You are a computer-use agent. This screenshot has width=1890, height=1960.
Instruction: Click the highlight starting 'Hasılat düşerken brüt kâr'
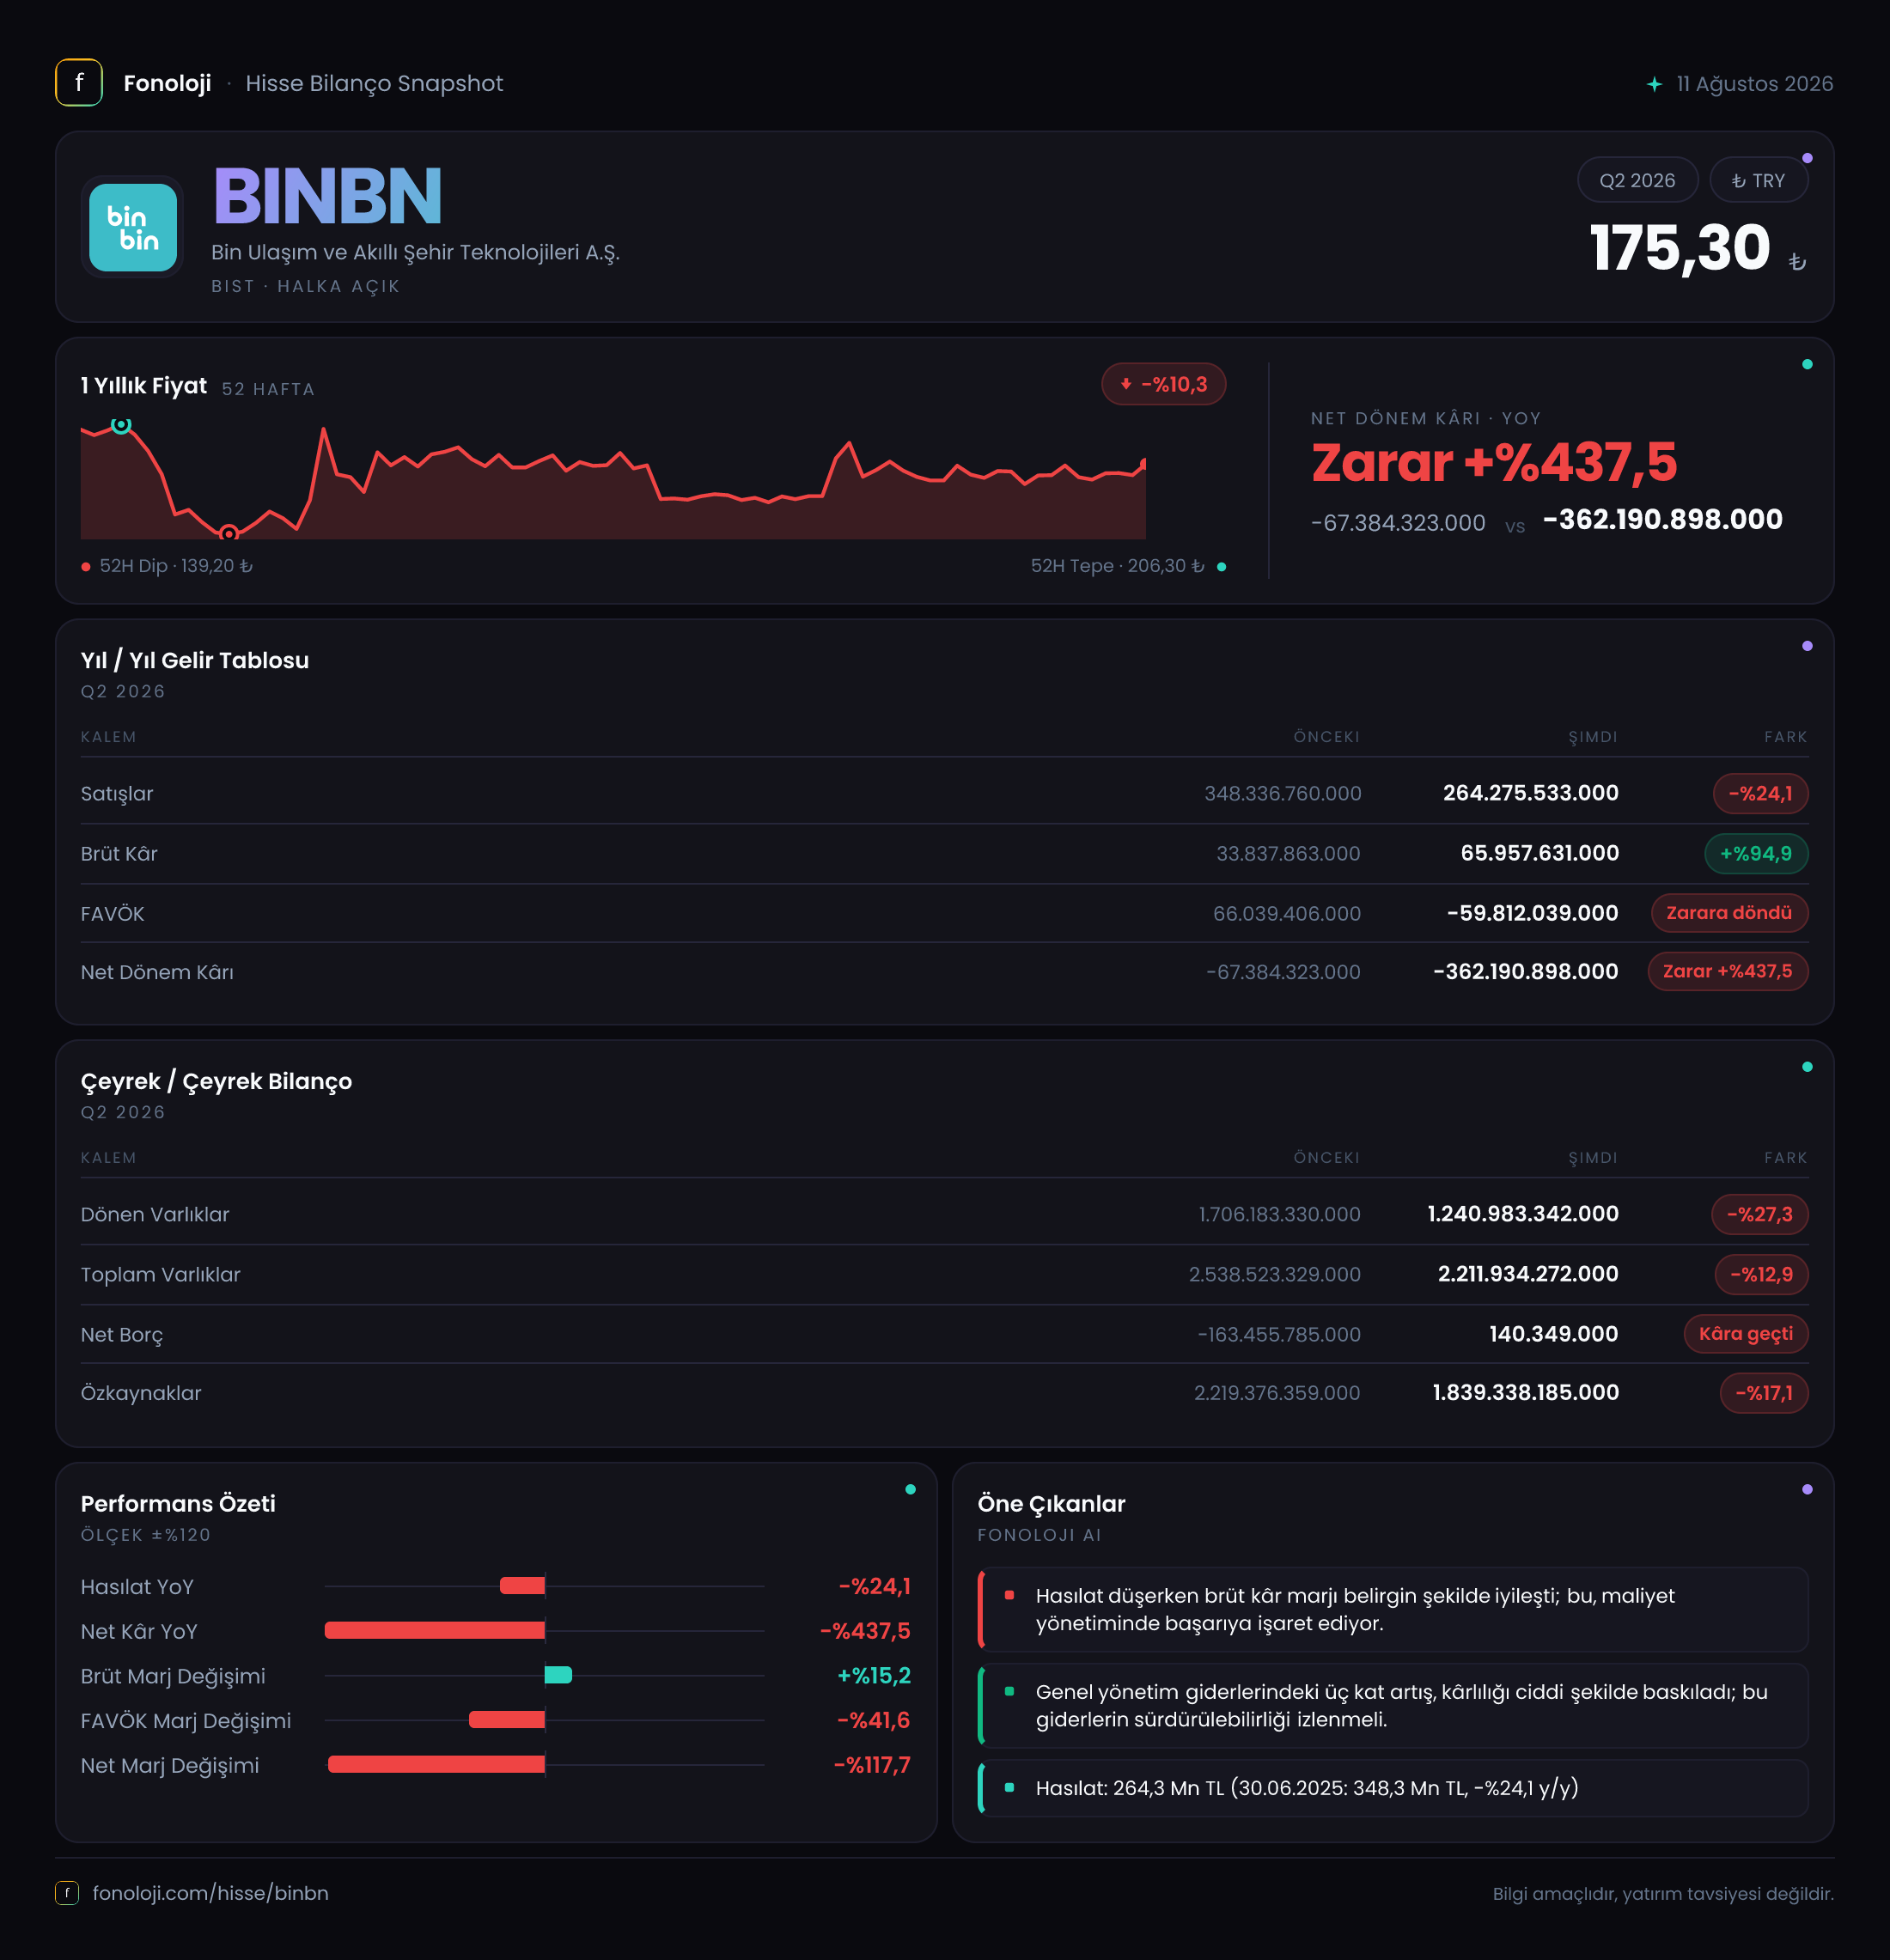tap(1393, 1609)
